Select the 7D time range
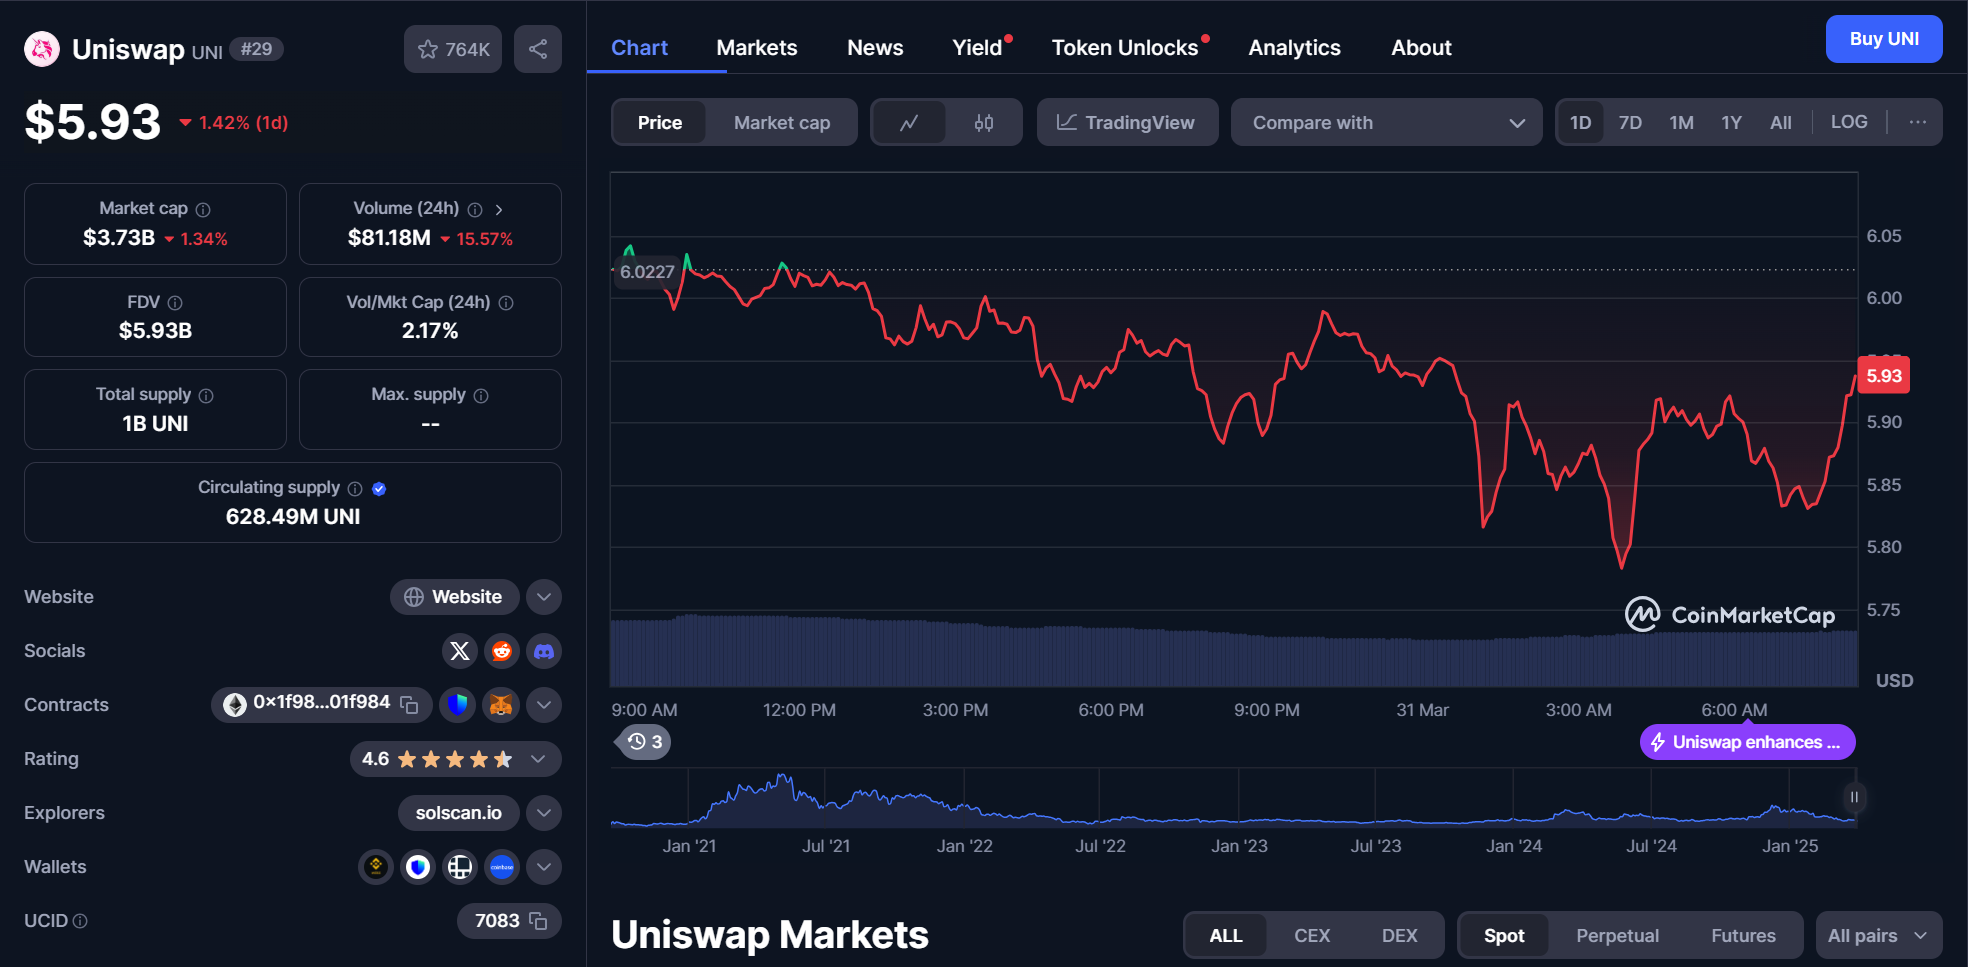 [1630, 122]
